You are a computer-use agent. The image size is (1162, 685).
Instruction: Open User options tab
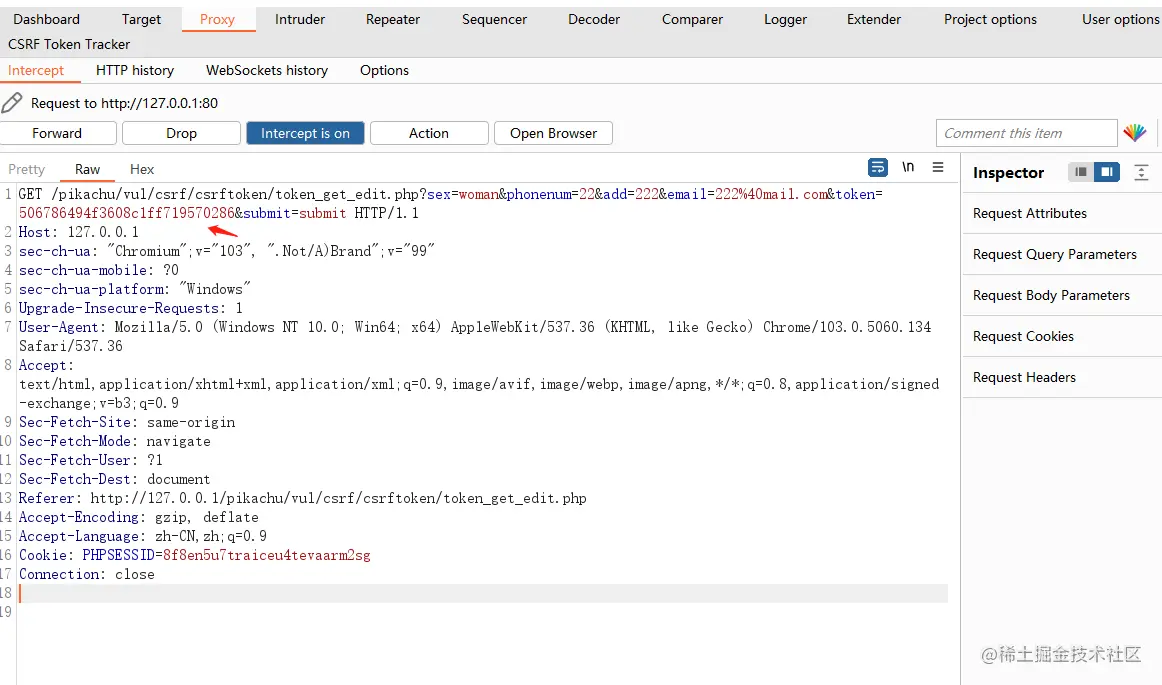[1120, 19]
